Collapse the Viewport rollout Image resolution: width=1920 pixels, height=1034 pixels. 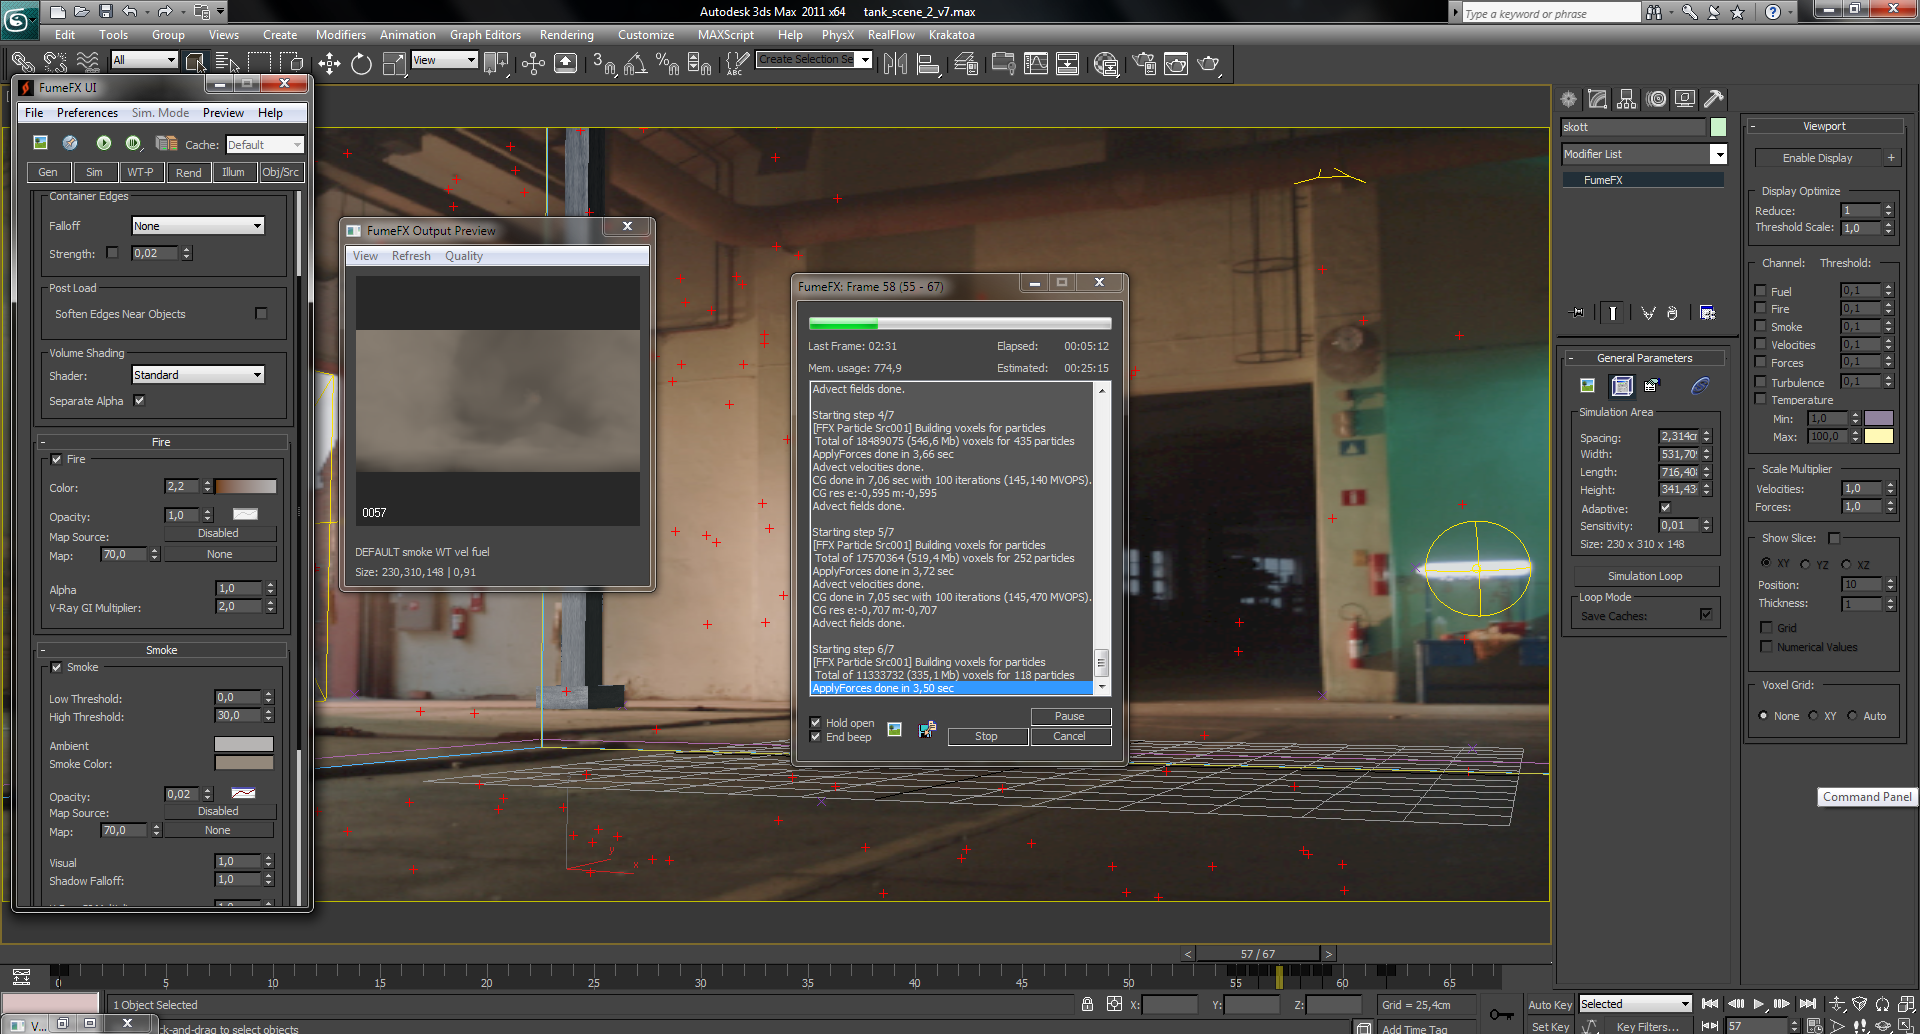tap(1824, 126)
